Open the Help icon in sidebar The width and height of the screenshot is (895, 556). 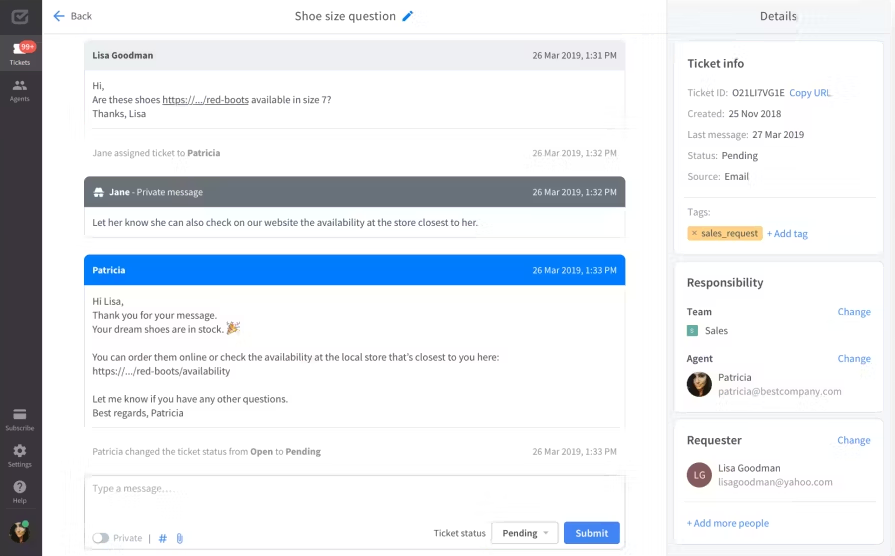[x=20, y=491]
